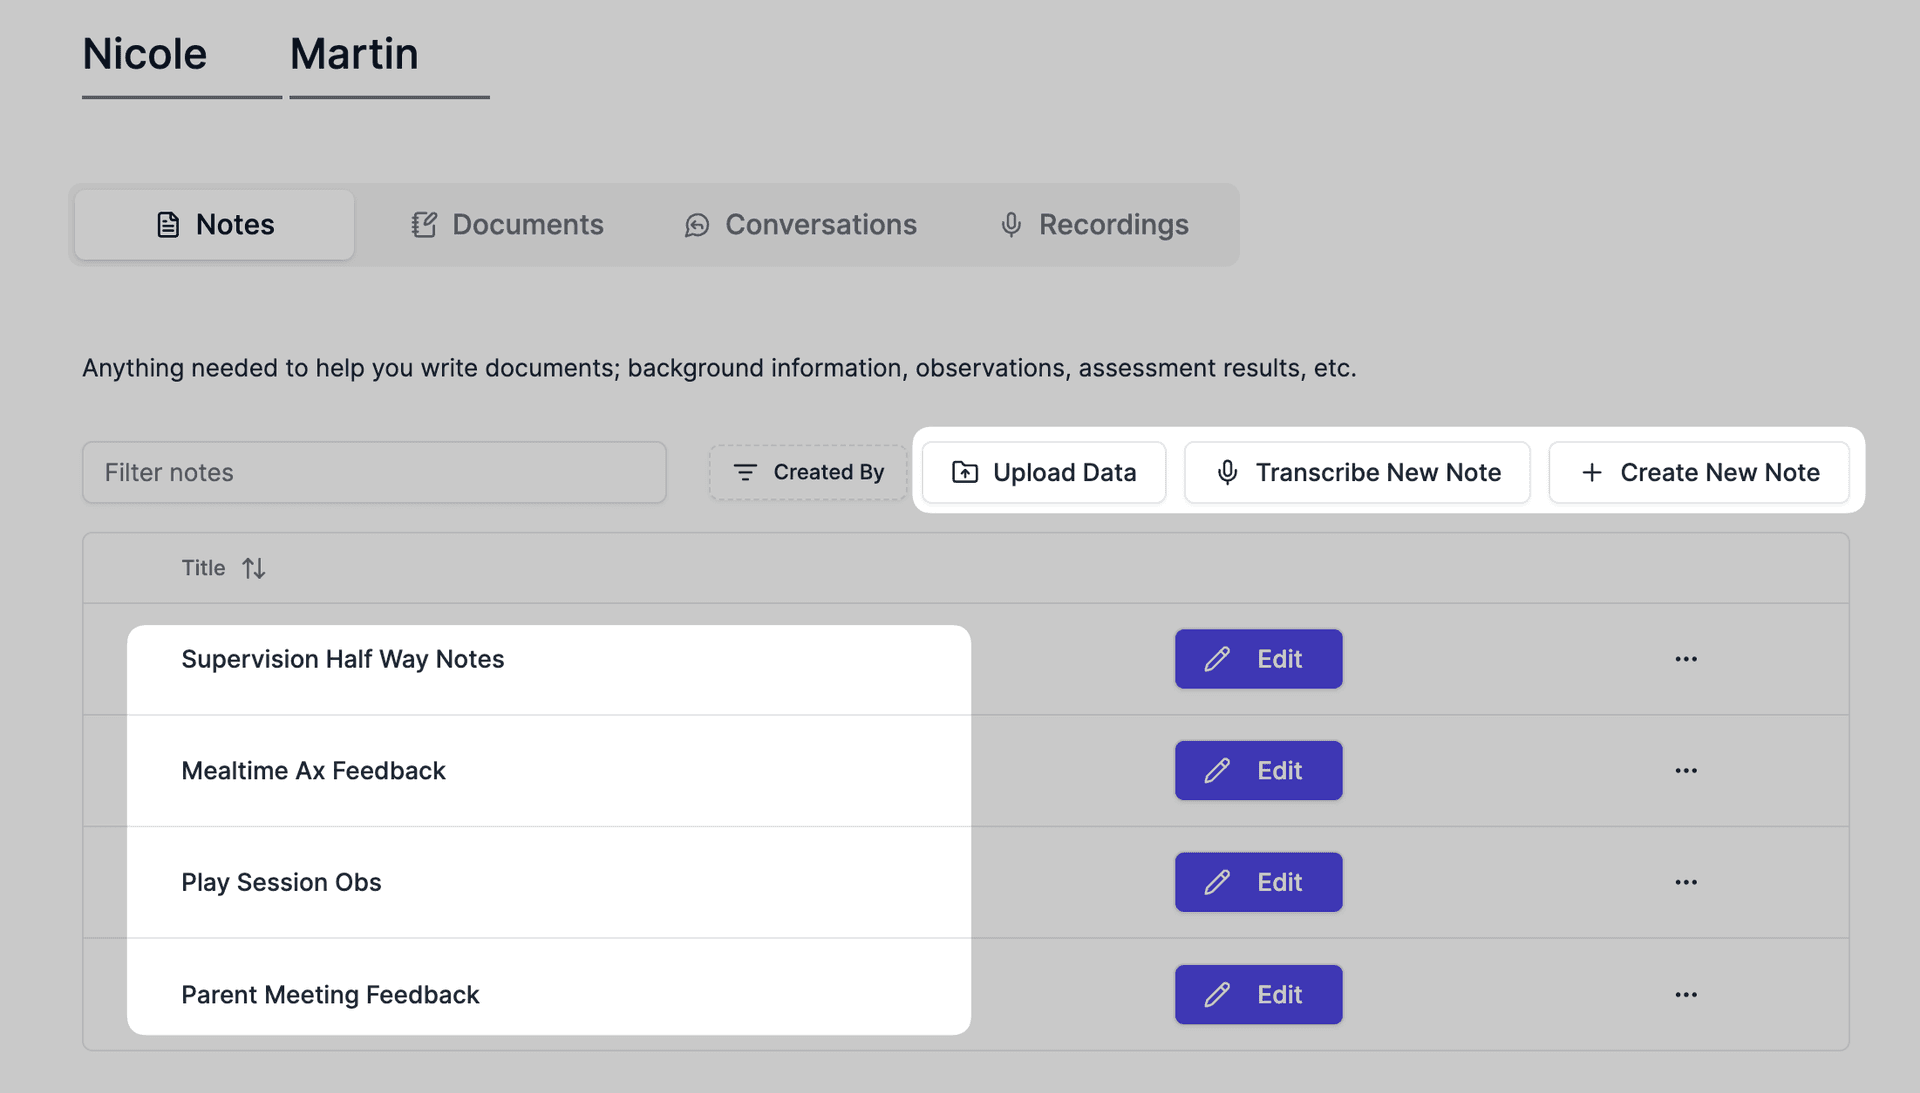Switch to the Nicole tab
The image size is (1920, 1093).
coord(144,54)
